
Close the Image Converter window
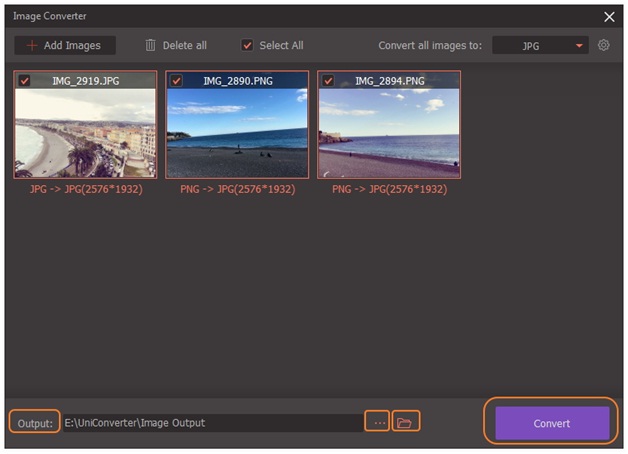coord(609,17)
